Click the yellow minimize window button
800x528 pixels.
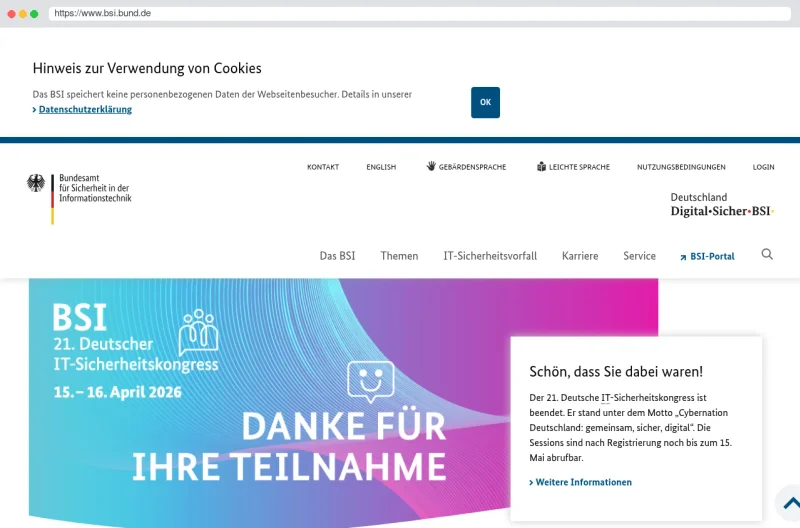click(23, 14)
